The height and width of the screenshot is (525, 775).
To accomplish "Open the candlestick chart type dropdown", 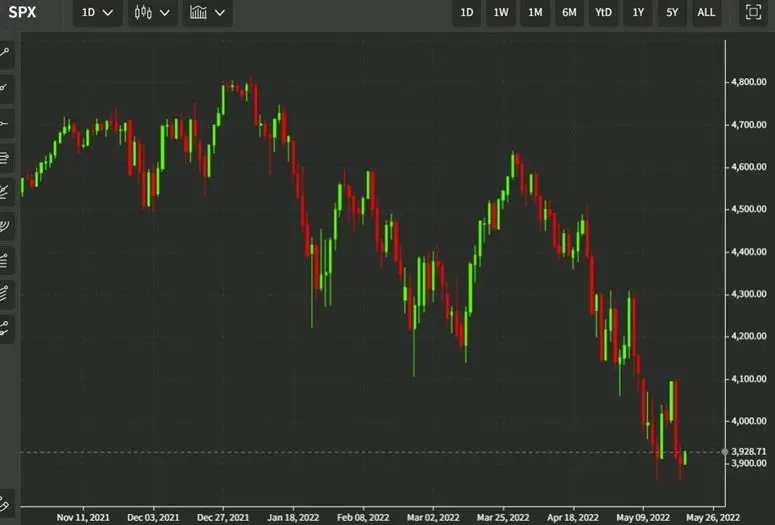I will click(152, 13).
